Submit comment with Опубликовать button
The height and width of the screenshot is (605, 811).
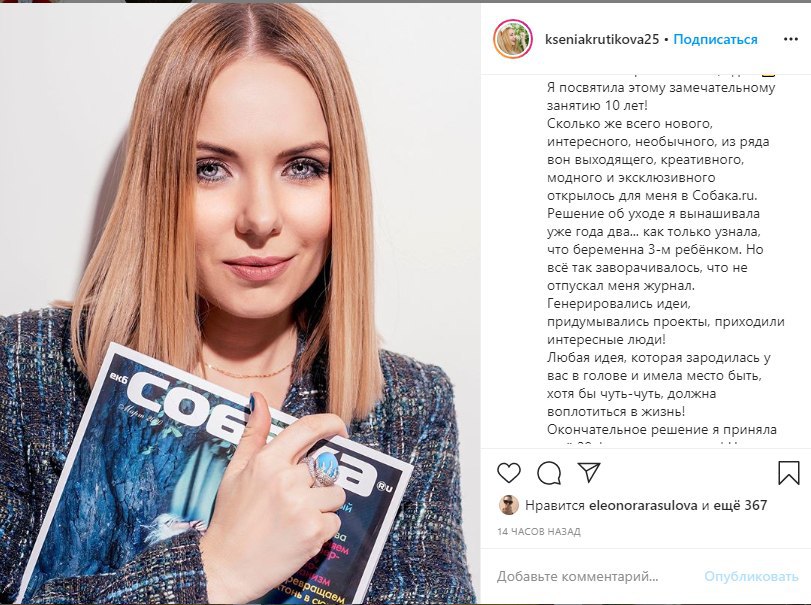coord(751,576)
